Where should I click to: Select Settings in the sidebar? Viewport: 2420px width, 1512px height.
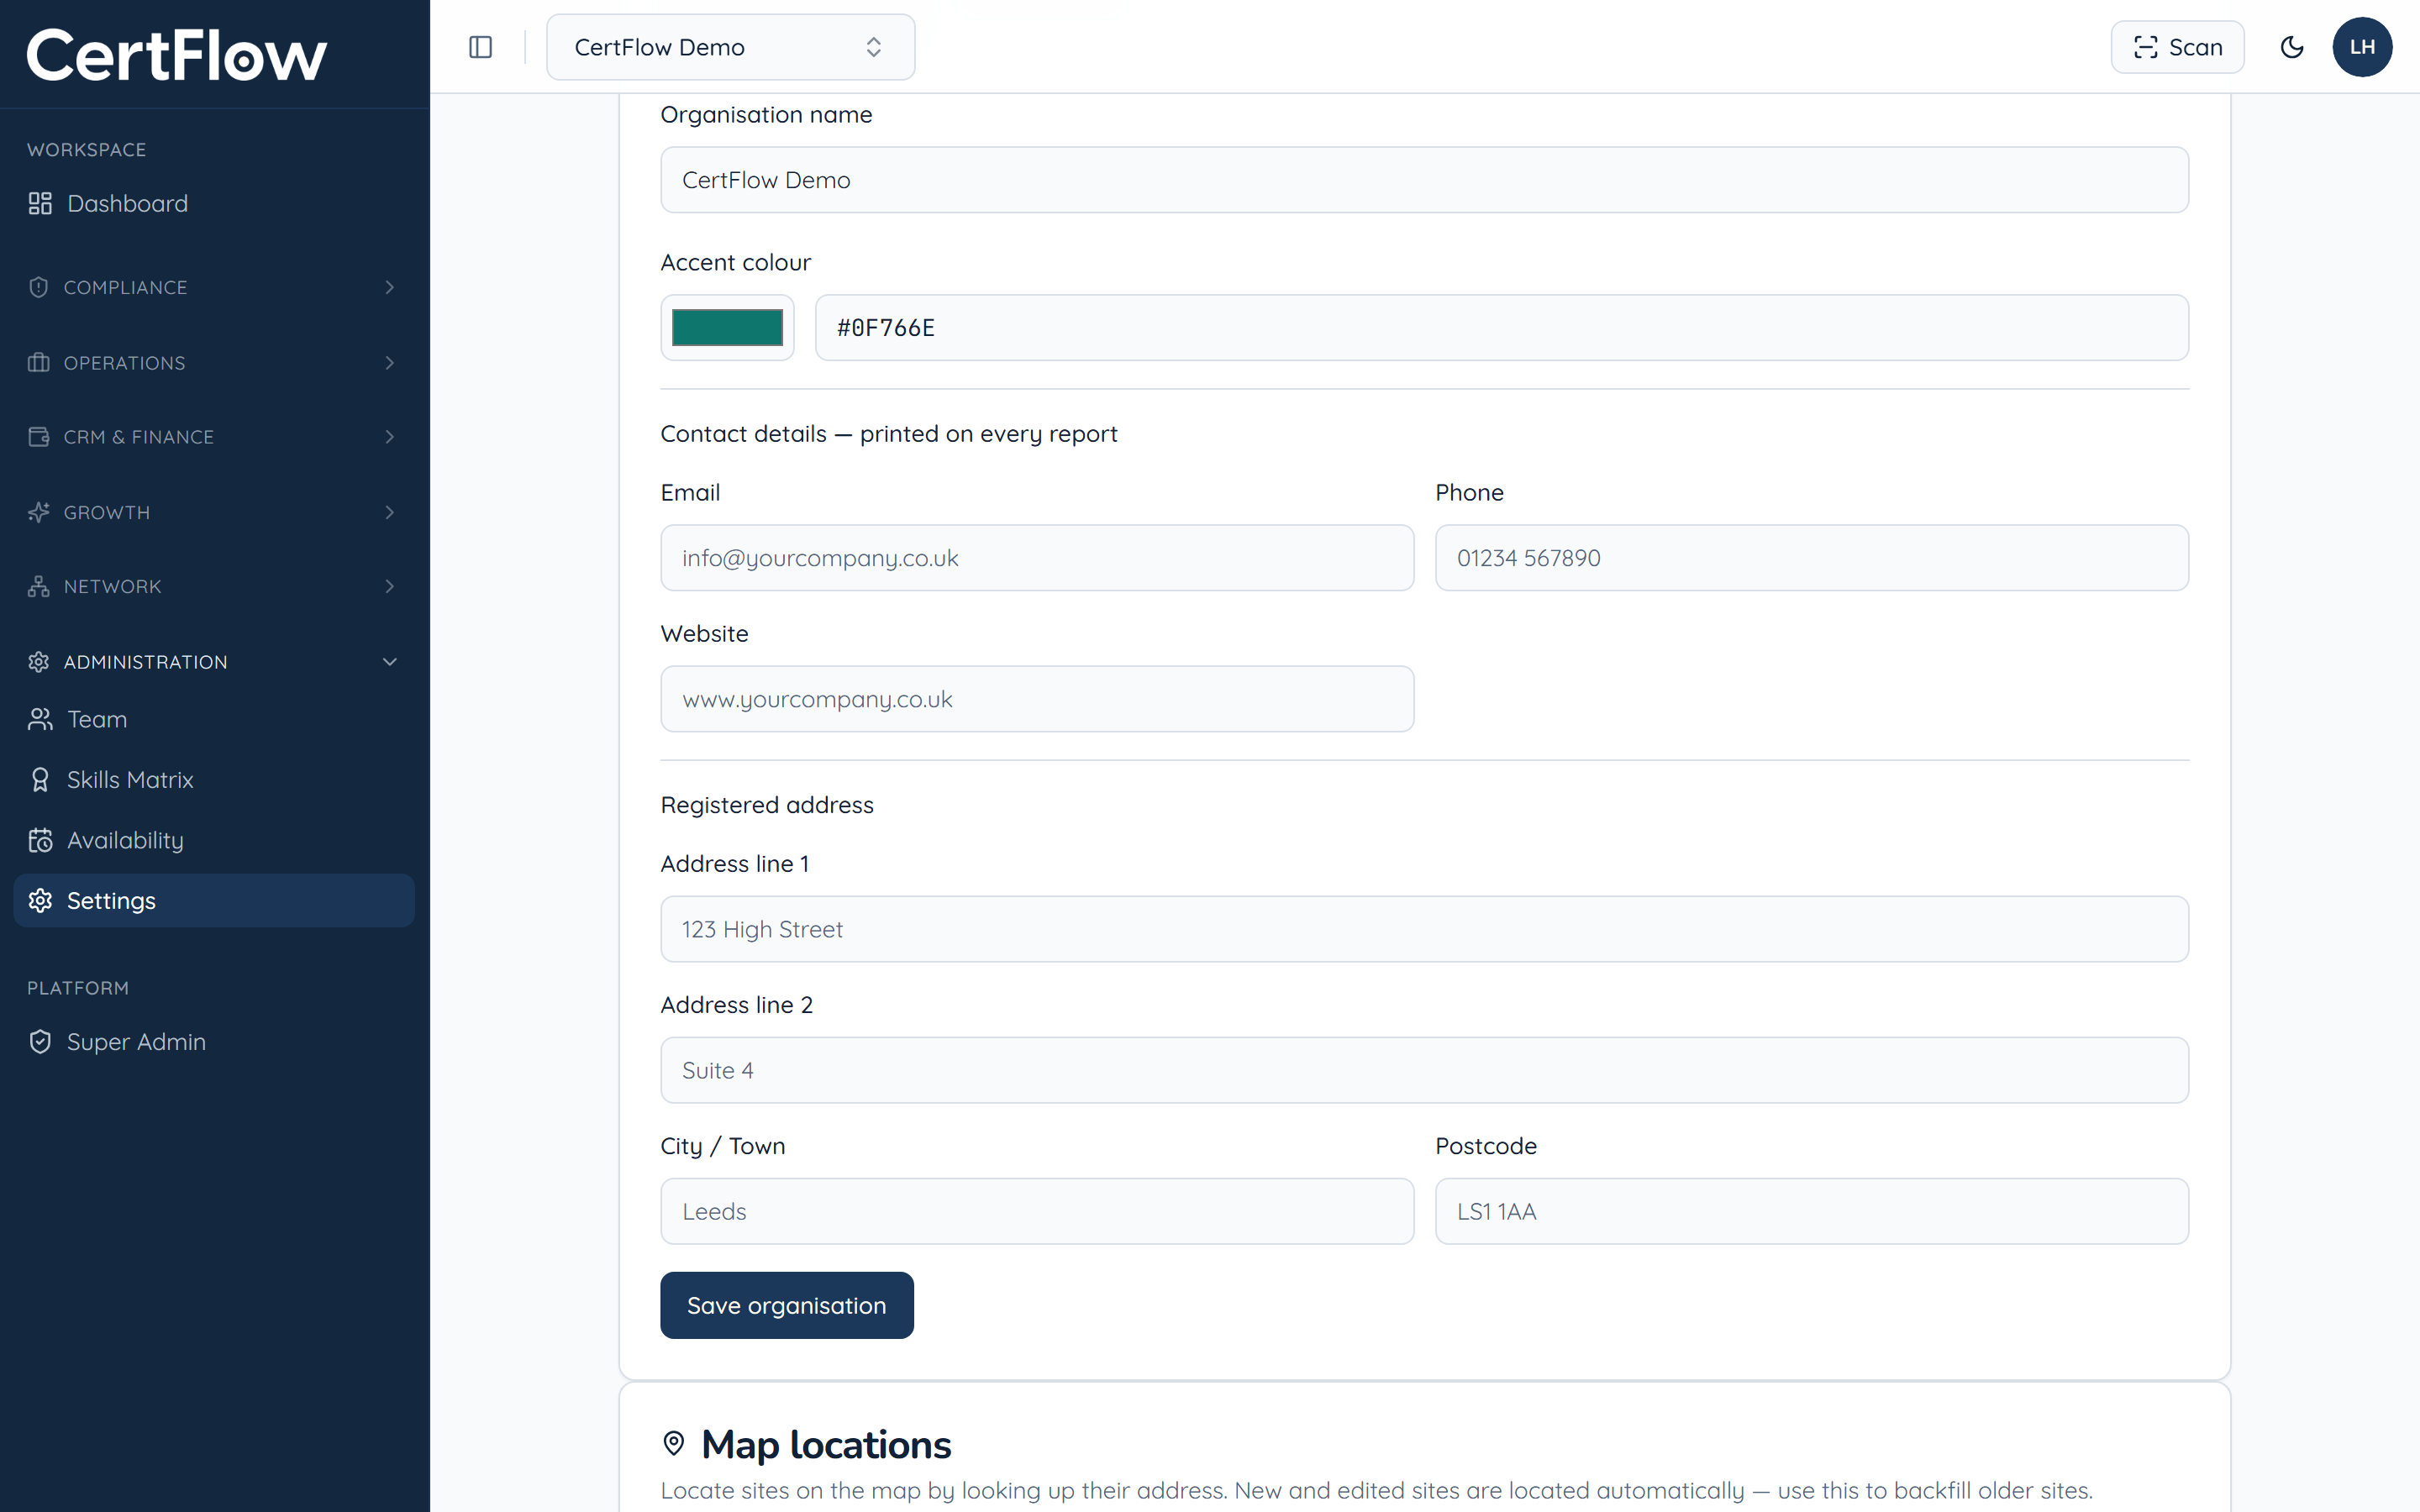click(214, 900)
